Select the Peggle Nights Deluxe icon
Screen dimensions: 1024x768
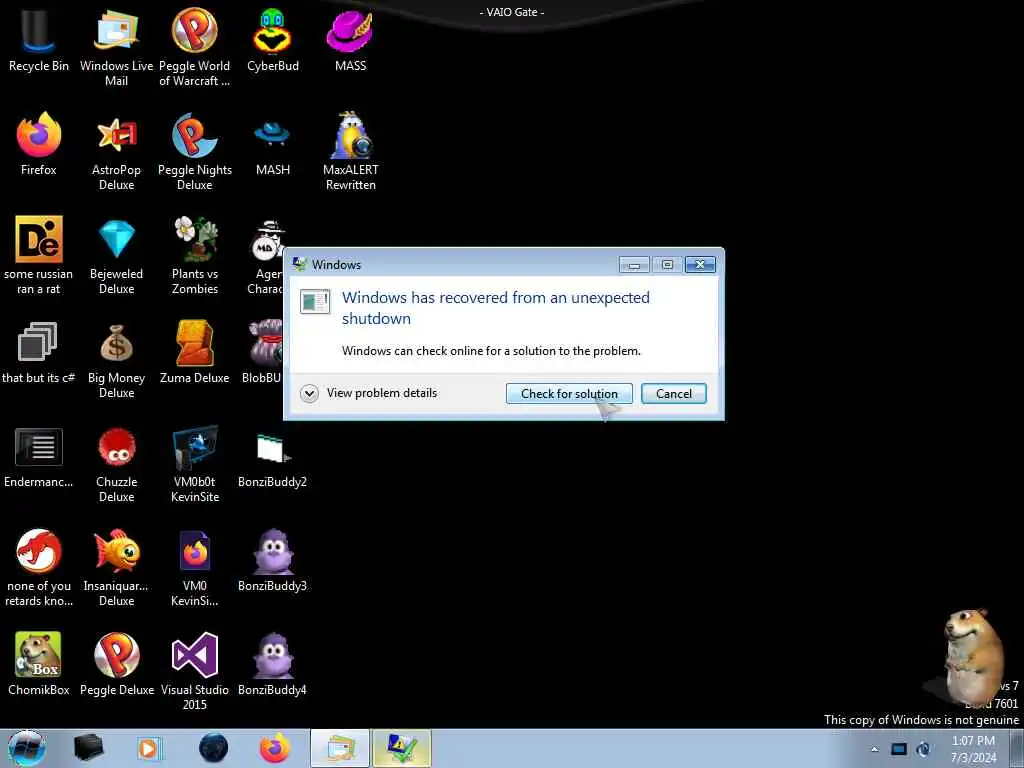point(195,152)
